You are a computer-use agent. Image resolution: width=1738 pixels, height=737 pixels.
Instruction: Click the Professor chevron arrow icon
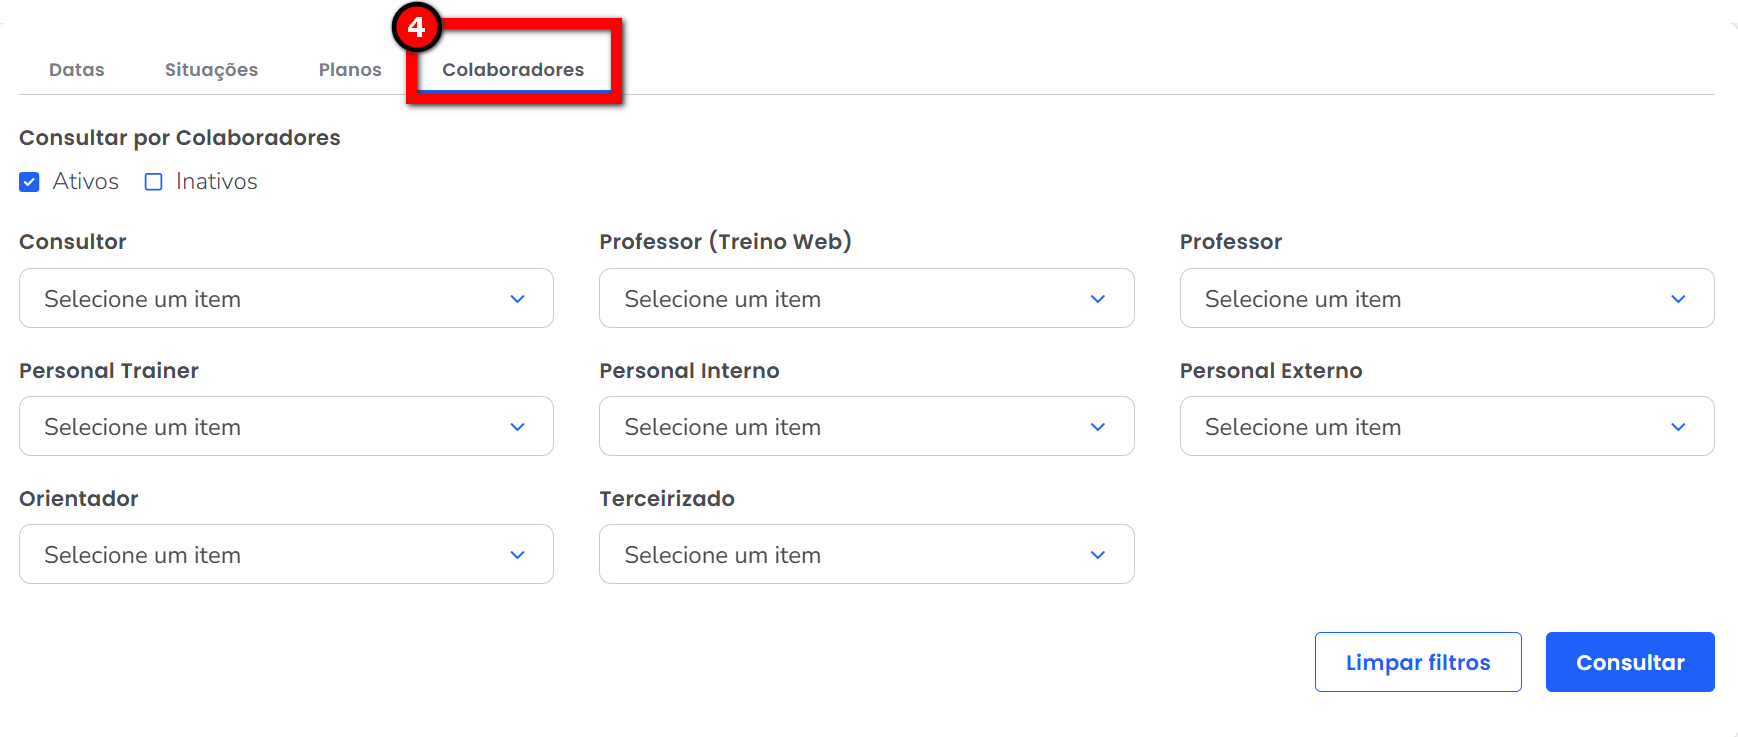(x=1678, y=299)
